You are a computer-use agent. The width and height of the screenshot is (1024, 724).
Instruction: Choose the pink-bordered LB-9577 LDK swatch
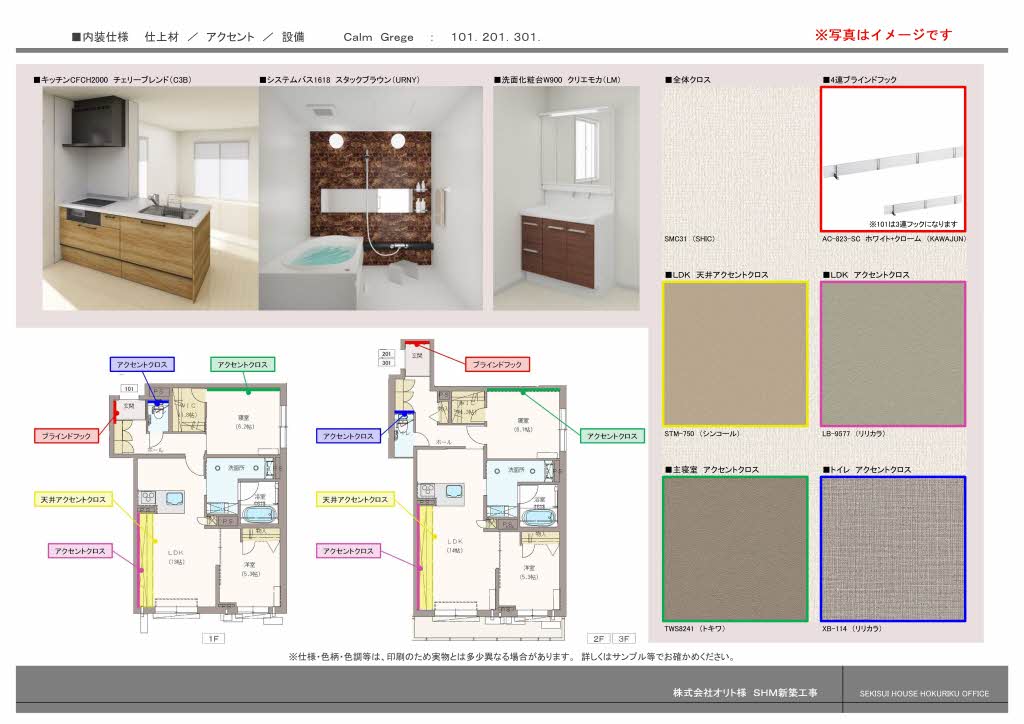pos(893,354)
